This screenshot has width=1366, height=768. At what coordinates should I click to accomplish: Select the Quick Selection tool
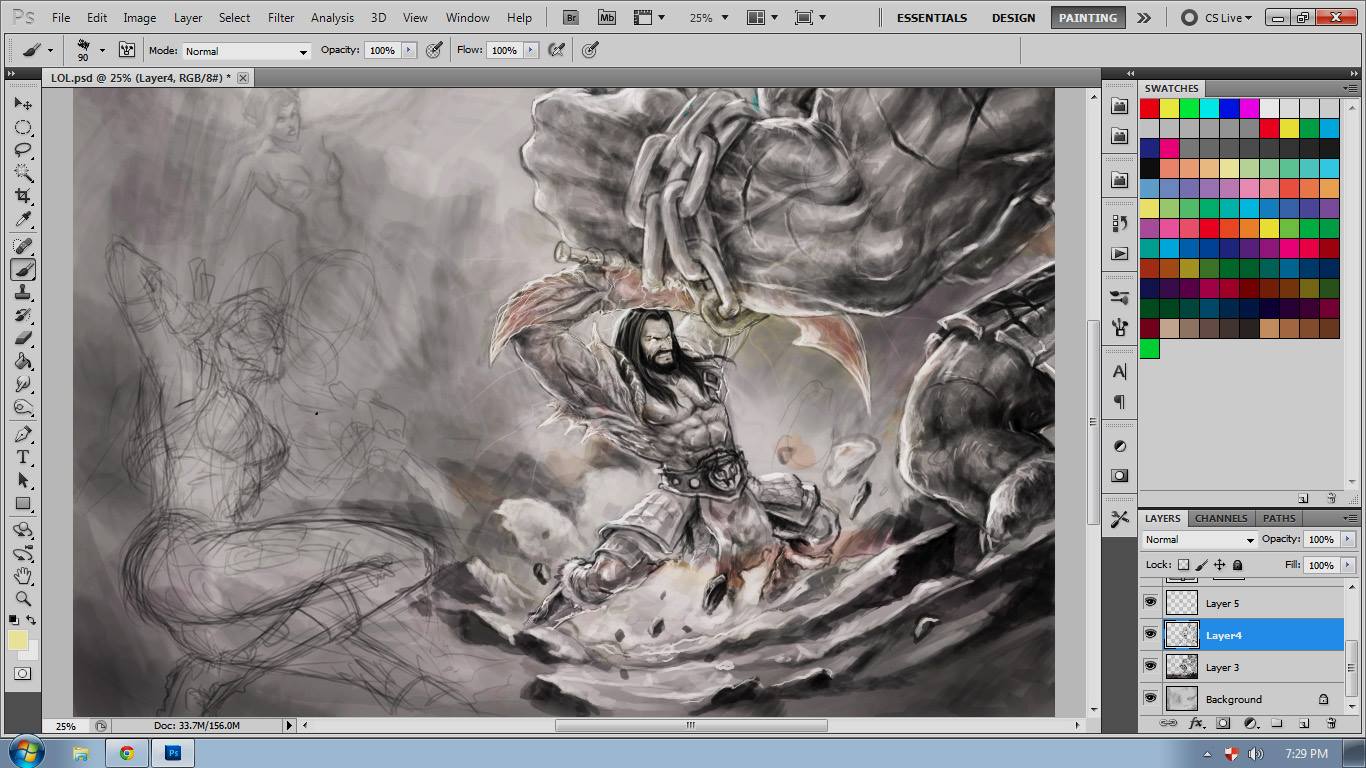[22, 173]
